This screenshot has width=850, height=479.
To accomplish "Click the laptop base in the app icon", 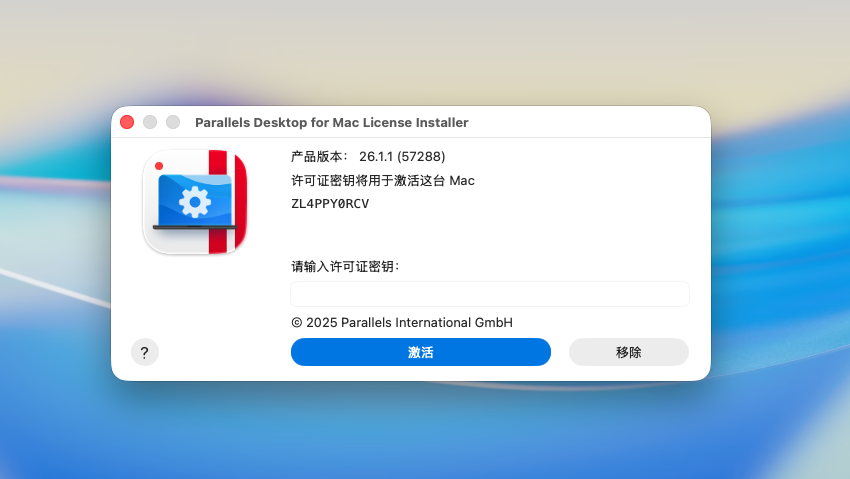I will [194, 228].
